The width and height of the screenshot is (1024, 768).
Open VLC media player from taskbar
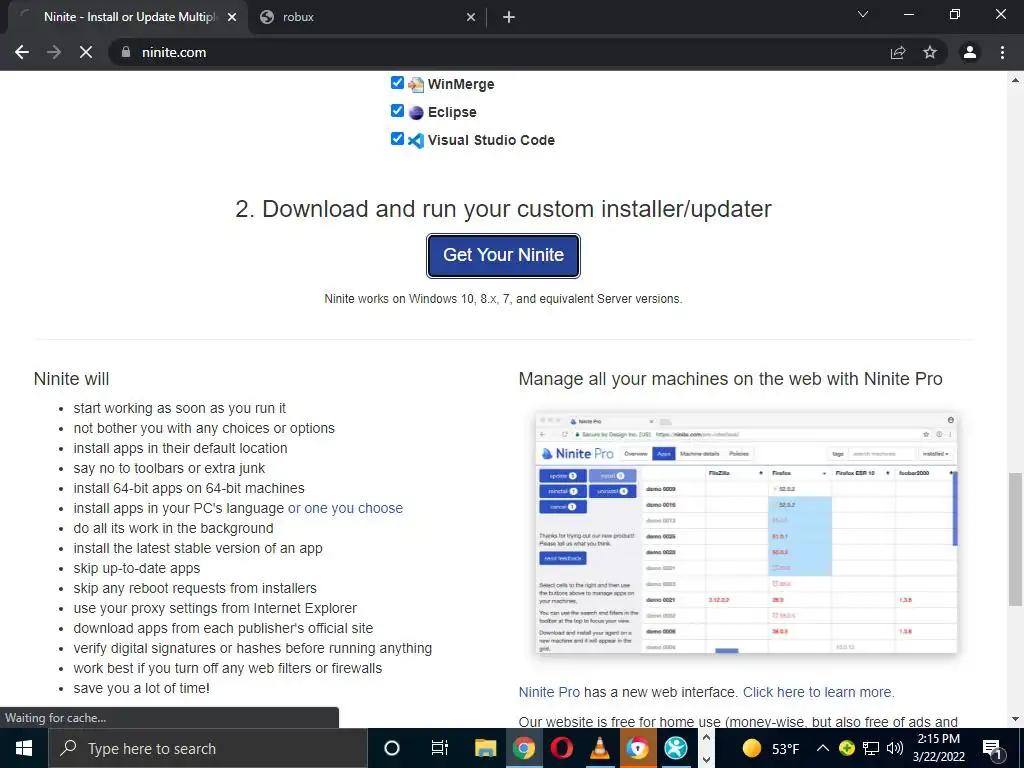pyautogui.click(x=600, y=748)
